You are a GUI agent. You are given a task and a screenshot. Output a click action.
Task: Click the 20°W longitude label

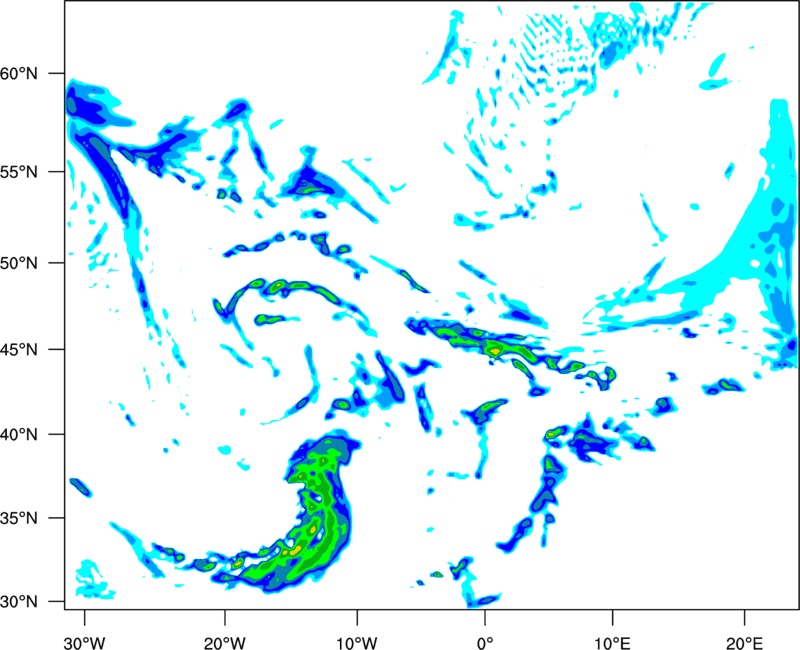225,643
